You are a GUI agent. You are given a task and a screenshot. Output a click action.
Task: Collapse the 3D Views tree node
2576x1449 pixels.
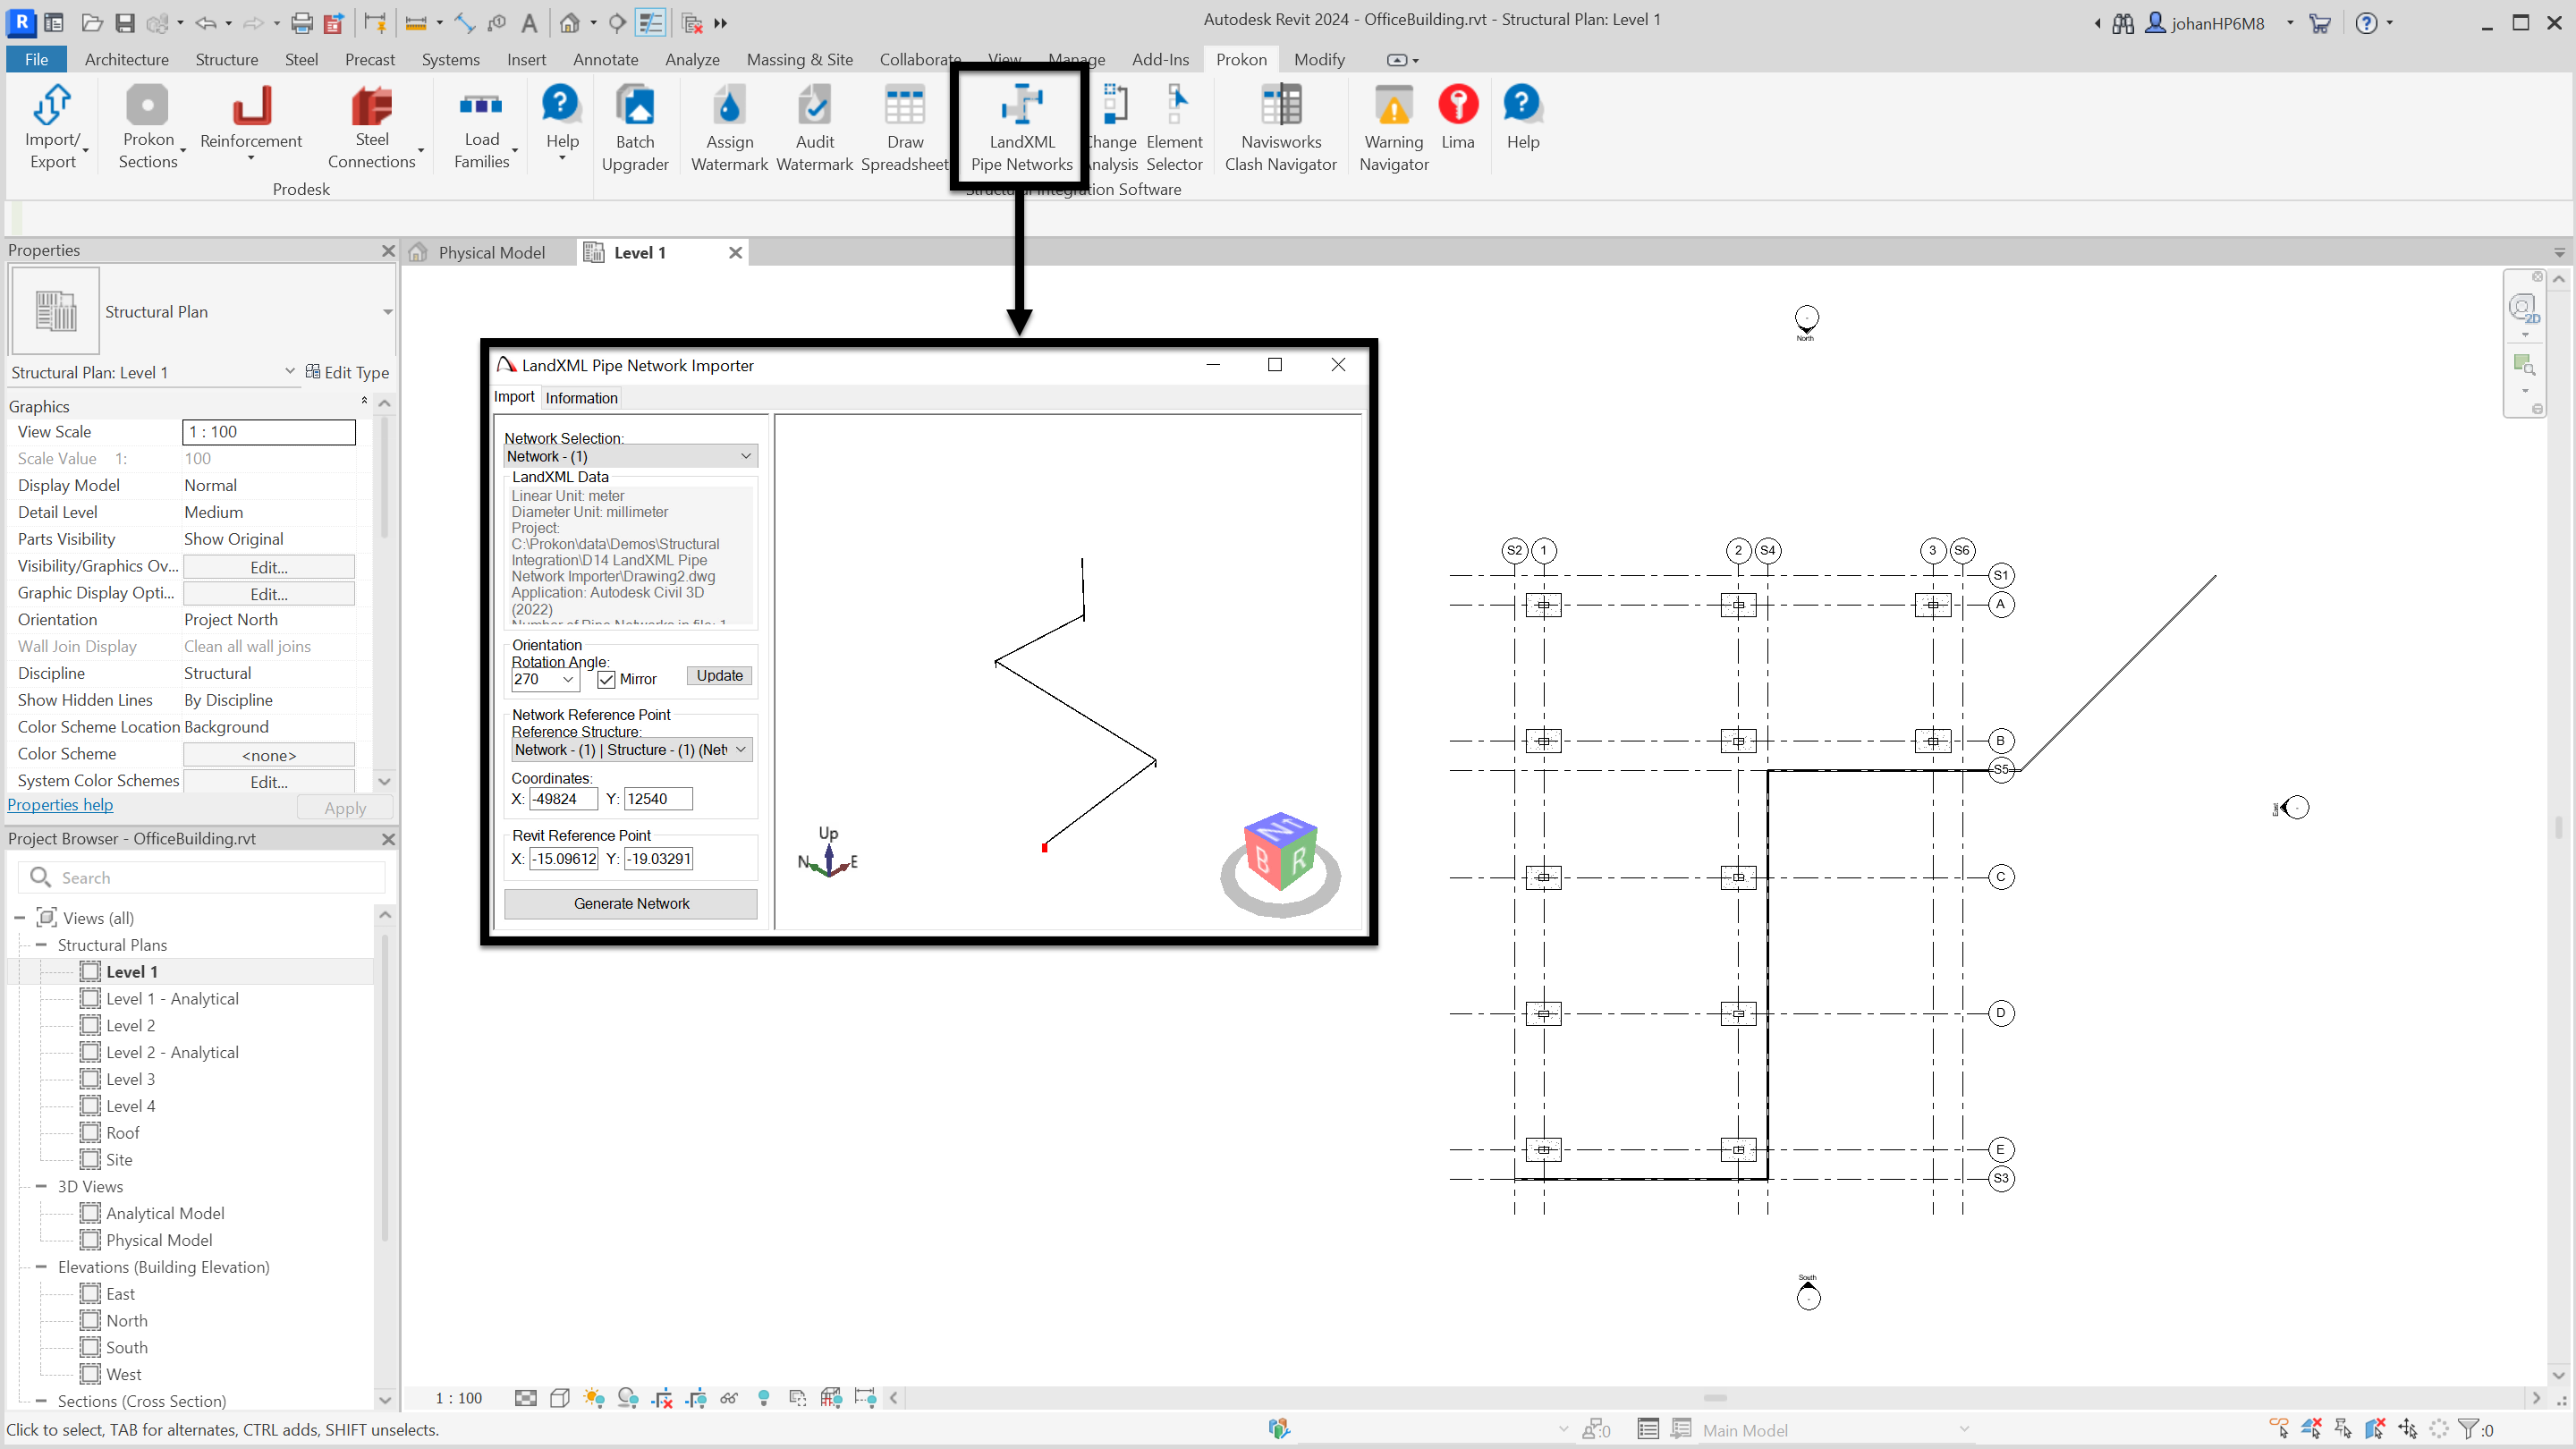41,1186
